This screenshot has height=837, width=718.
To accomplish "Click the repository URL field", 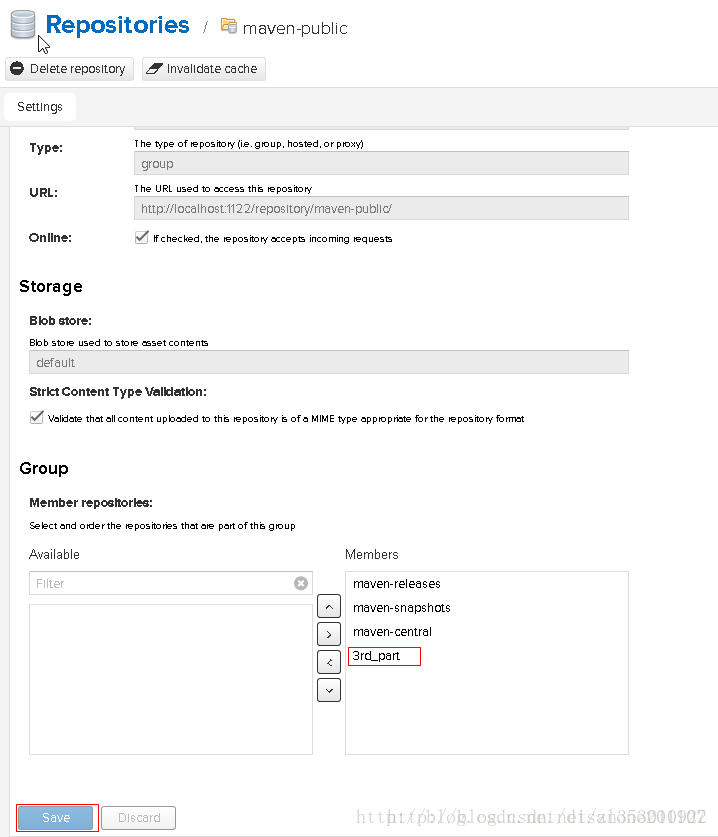I will [381, 208].
